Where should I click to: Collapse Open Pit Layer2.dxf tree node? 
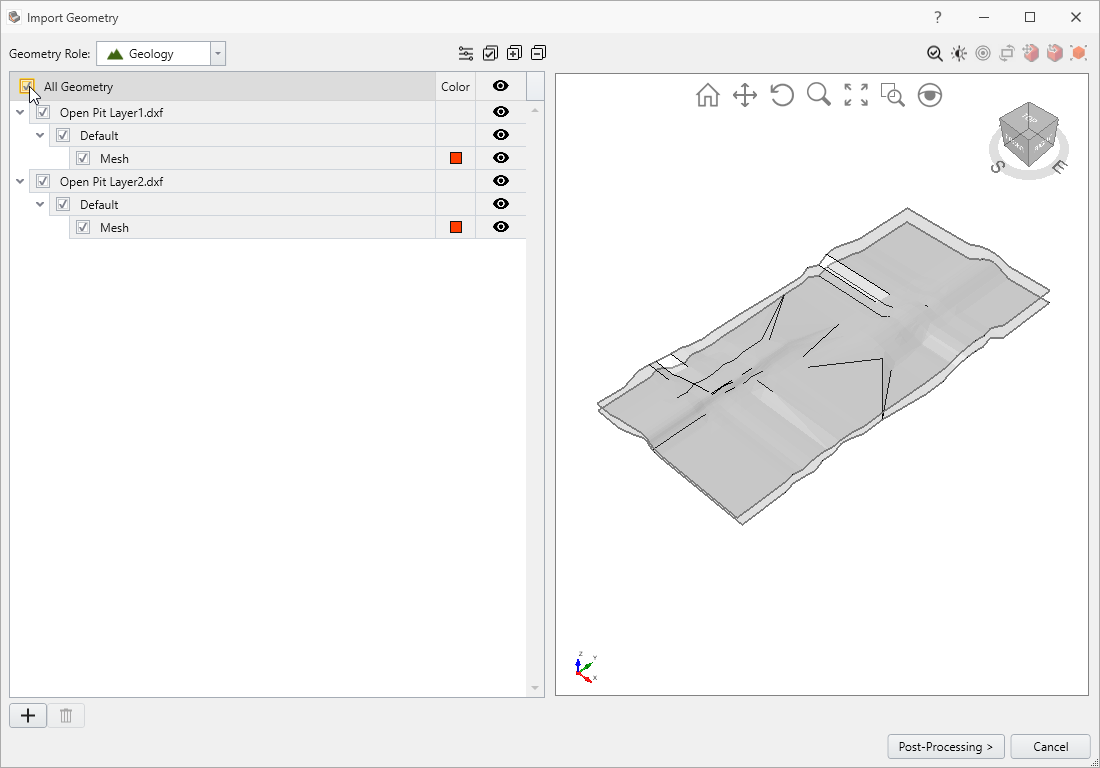[x=20, y=182]
